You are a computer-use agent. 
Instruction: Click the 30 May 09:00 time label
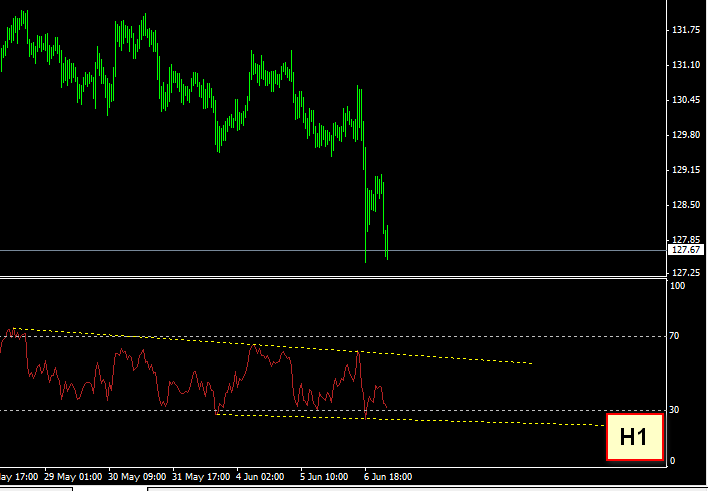(137, 477)
